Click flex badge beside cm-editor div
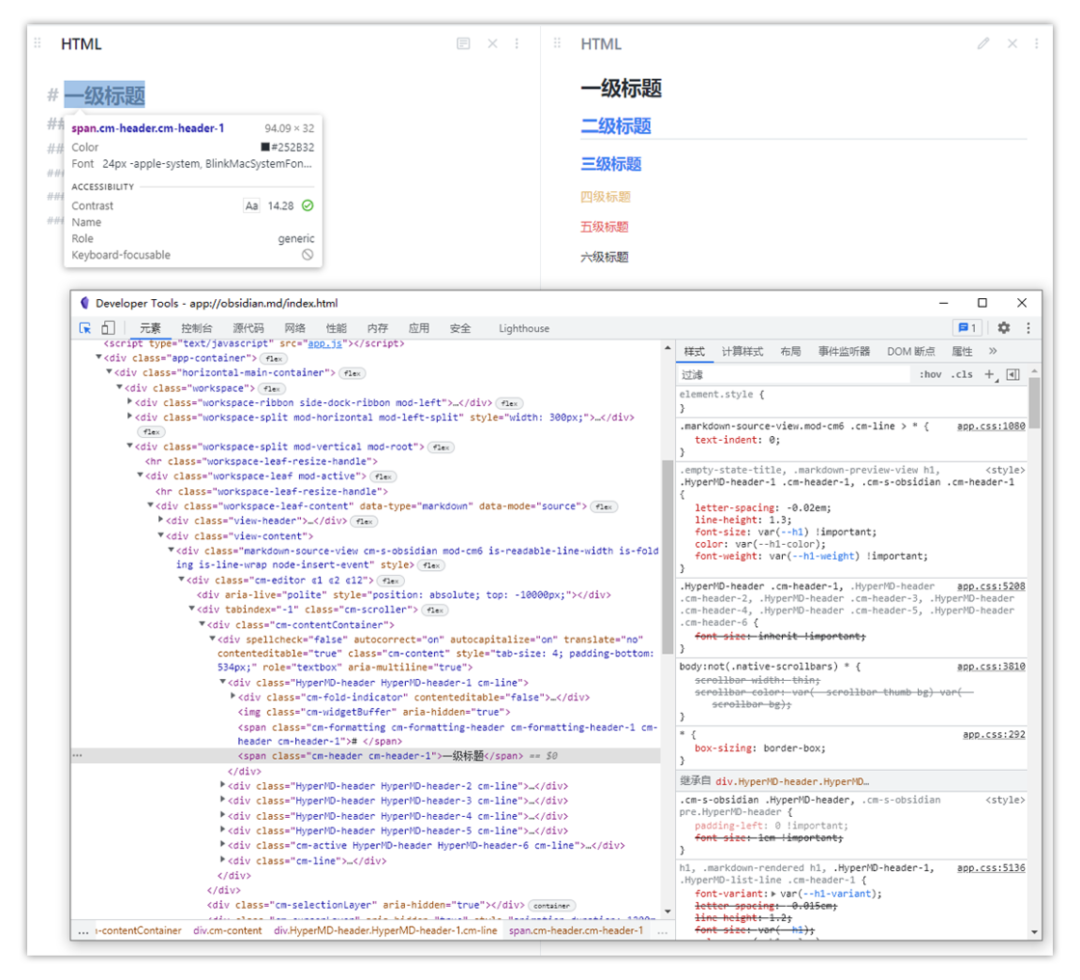The width and height of the screenshot is (1080, 980). pos(391,581)
